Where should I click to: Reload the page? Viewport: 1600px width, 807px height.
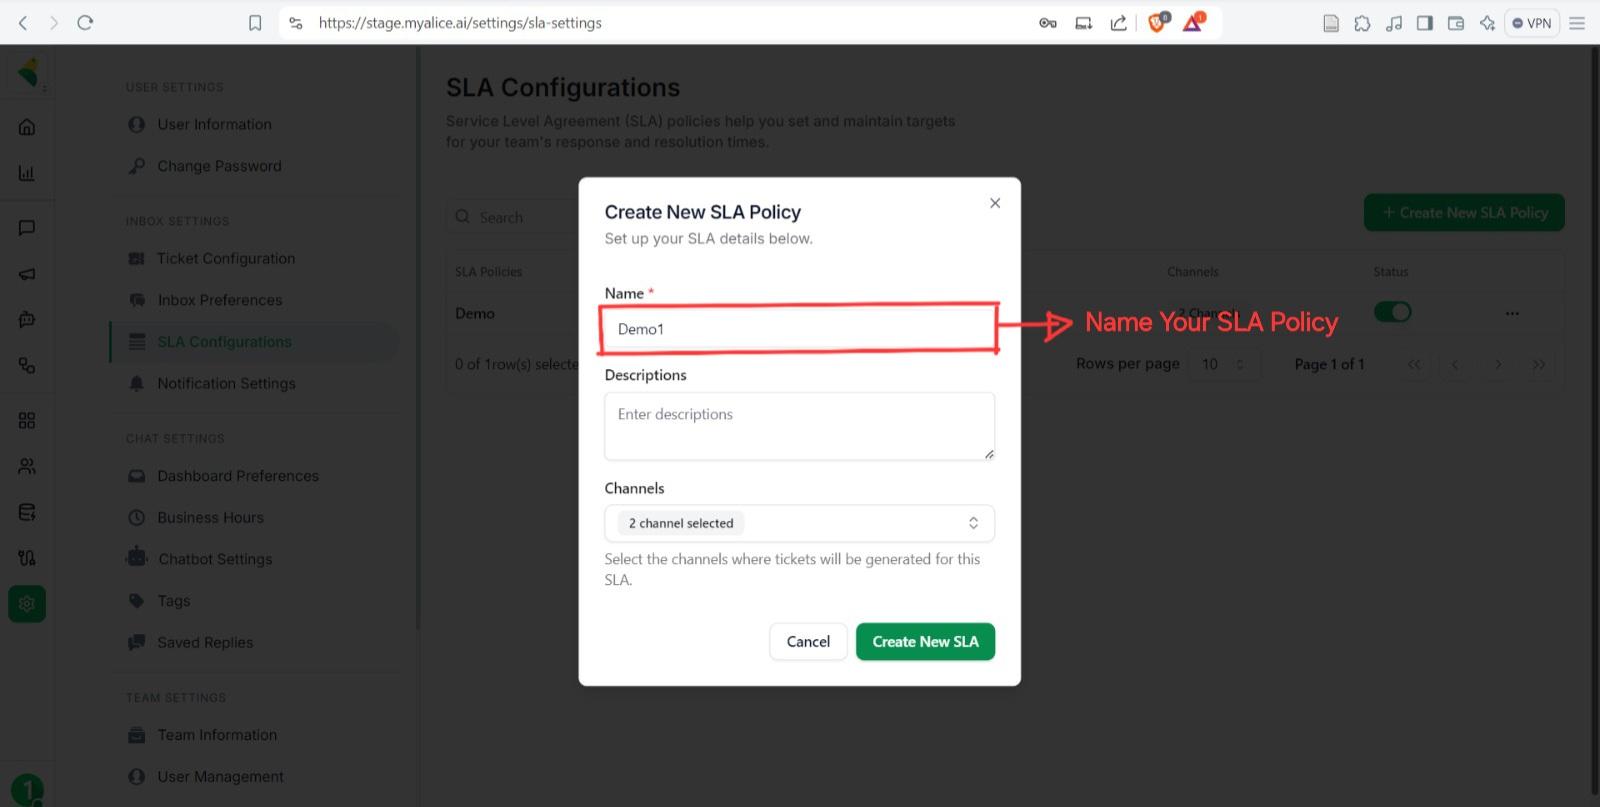(x=85, y=22)
